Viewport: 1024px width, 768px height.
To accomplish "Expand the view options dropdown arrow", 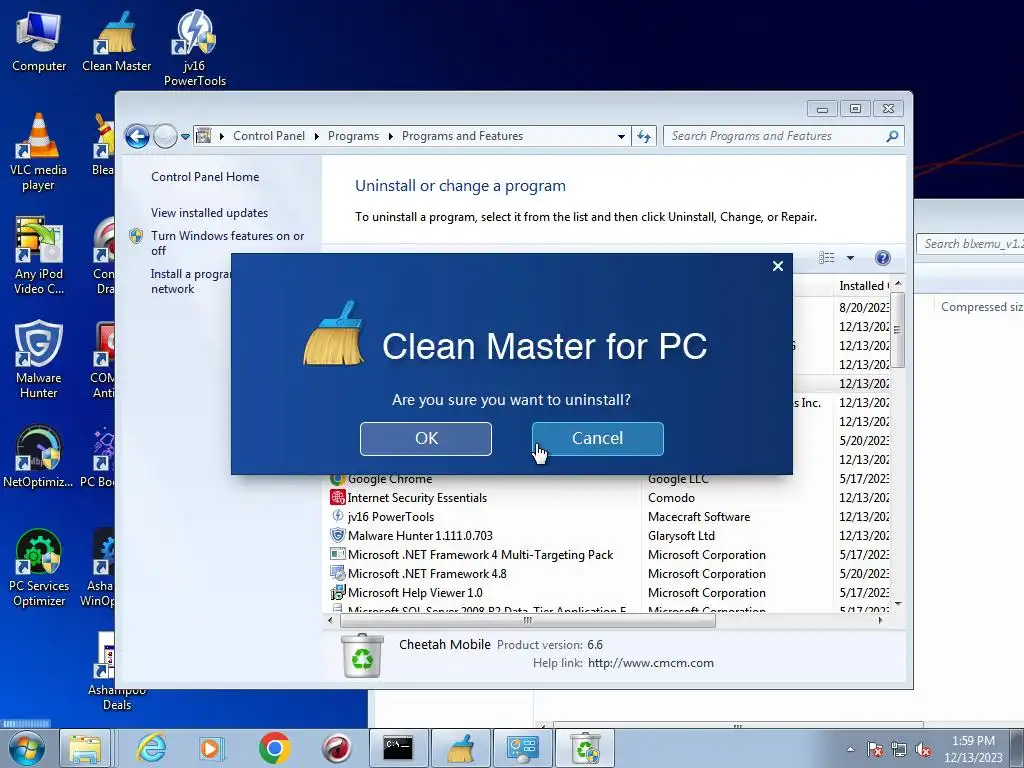I will click(850, 258).
